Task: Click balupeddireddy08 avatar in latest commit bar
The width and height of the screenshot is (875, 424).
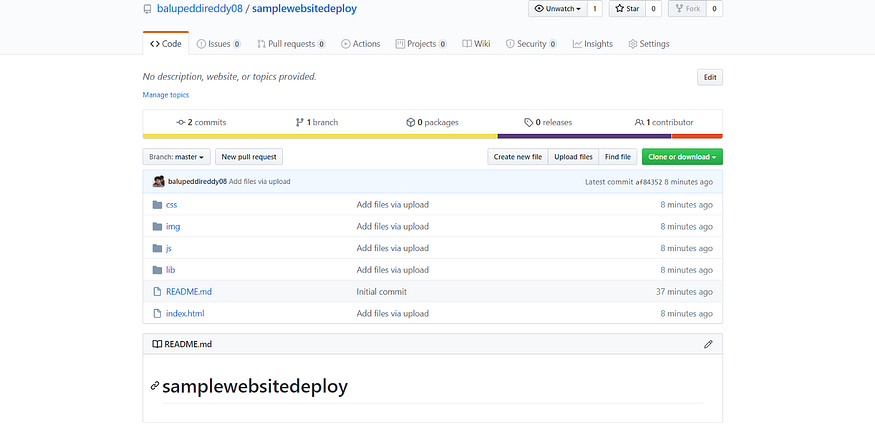Action: point(158,181)
